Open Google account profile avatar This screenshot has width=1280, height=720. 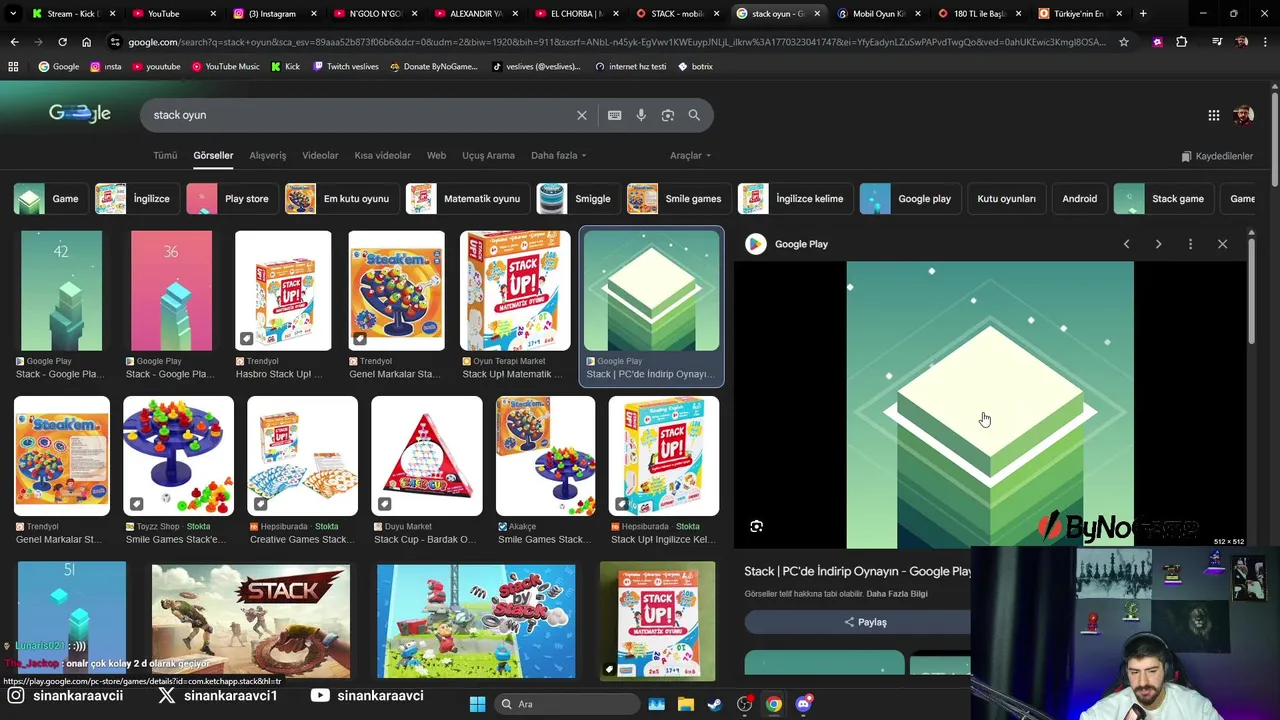[x=1243, y=115]
